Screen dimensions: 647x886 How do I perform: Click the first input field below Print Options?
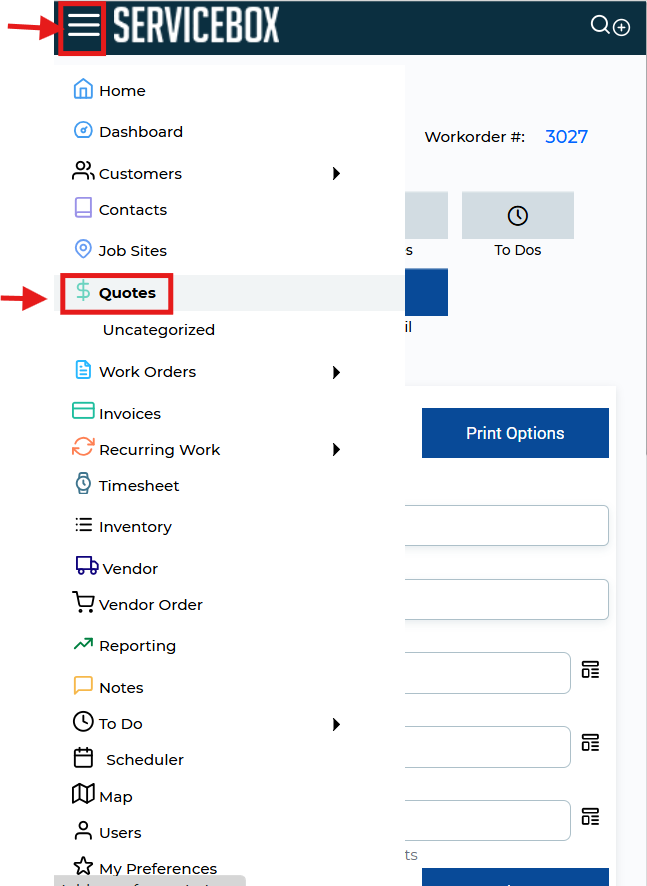click(507, 525)
